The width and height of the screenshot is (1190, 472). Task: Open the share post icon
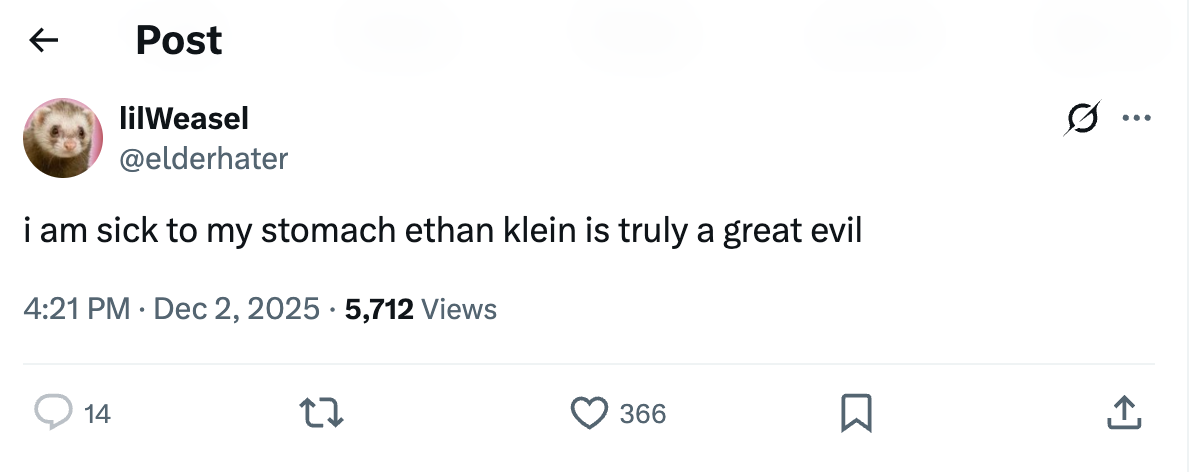point(1123,412)
